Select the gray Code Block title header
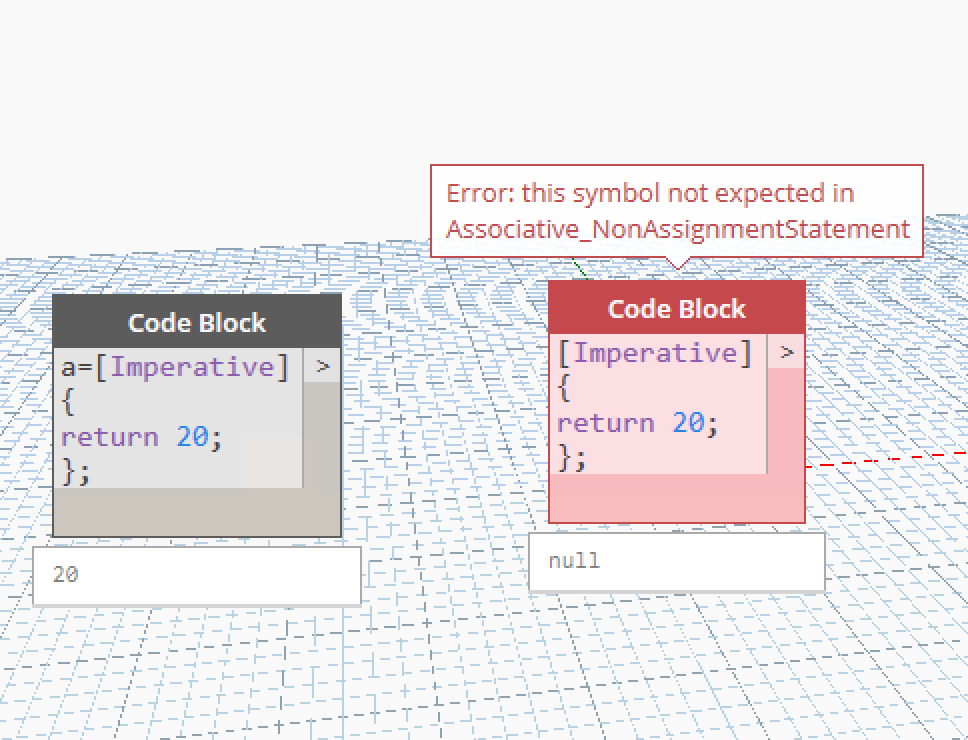The width and height of the screenshot is (968, 740). 197,322
